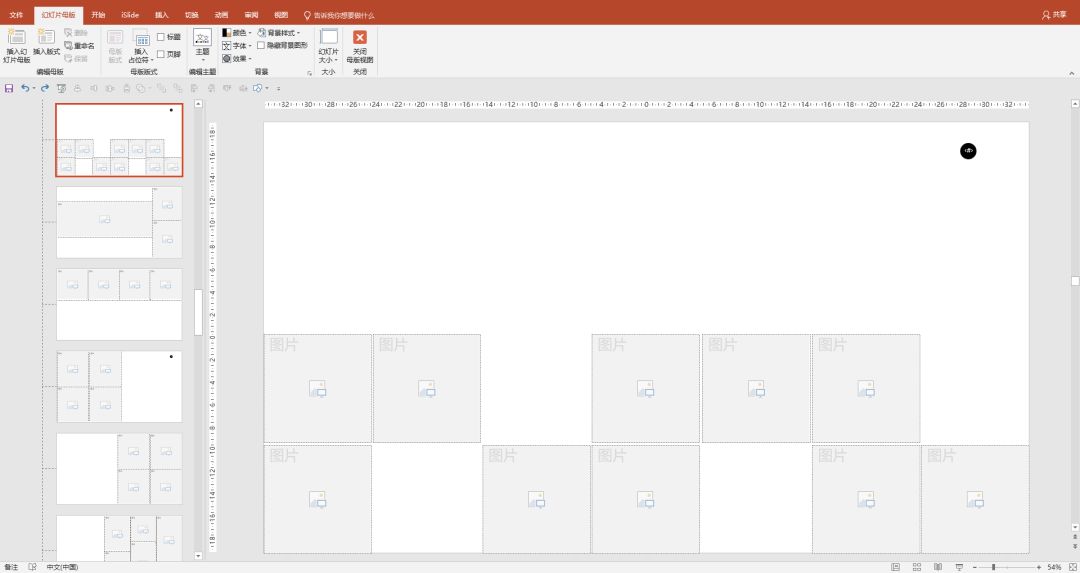This screenshot has height=573, width=1080.
Task: Click the editing area vertical scroll up arrow
Action: click(x=1075, y=104)
